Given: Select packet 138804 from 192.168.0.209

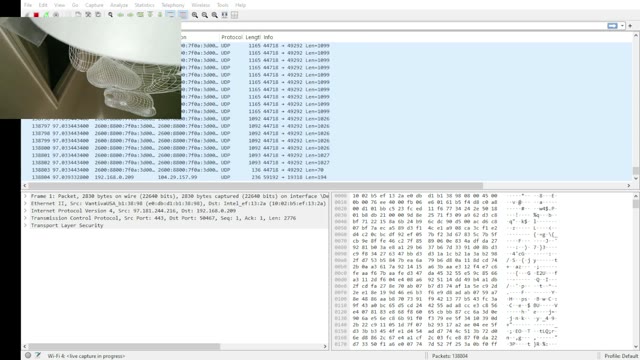Looking at the screenshot, I should pyautogui.click(x=327, y=178).
